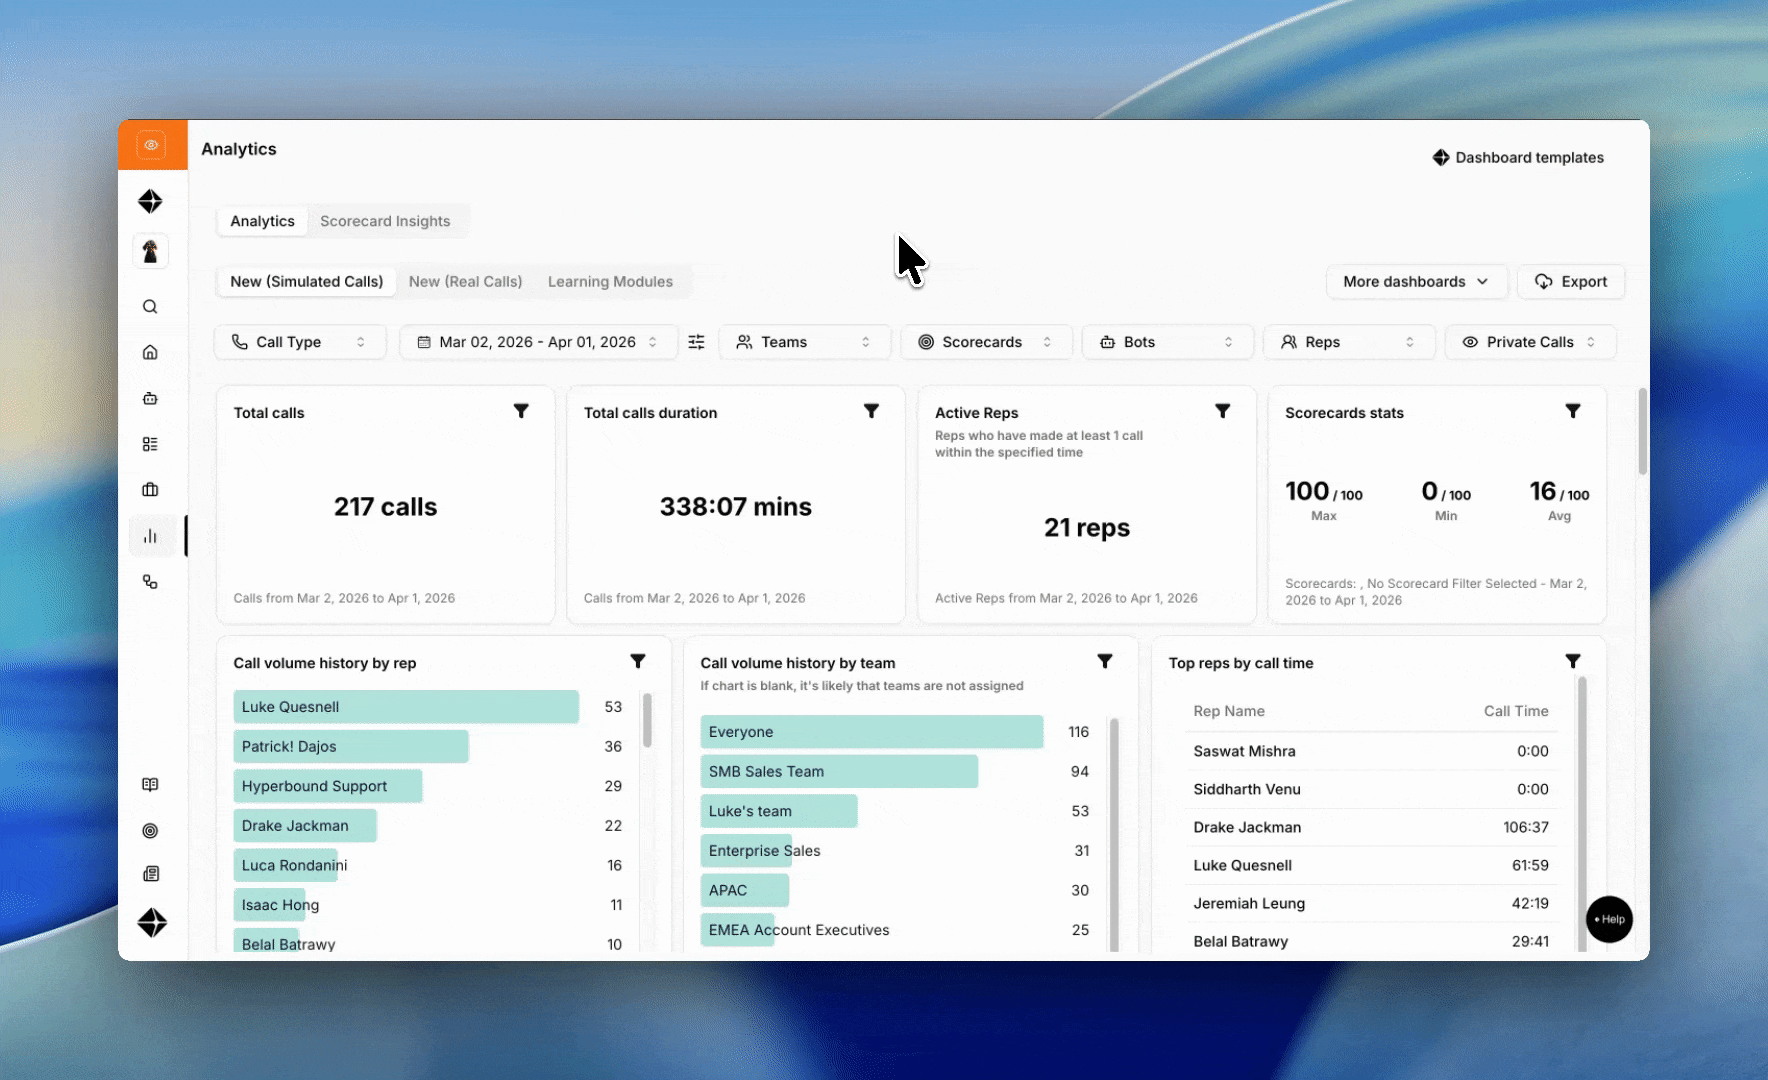Click the Export button
The image size is (1768, 1080).
1571,282
